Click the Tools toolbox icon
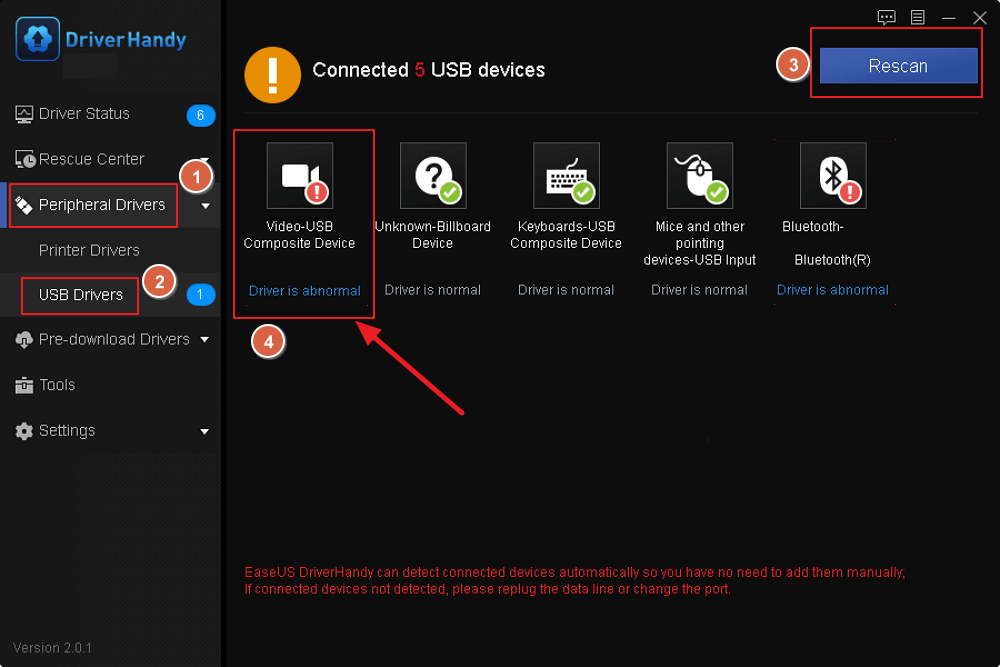1000x667 pixels. 24,385
